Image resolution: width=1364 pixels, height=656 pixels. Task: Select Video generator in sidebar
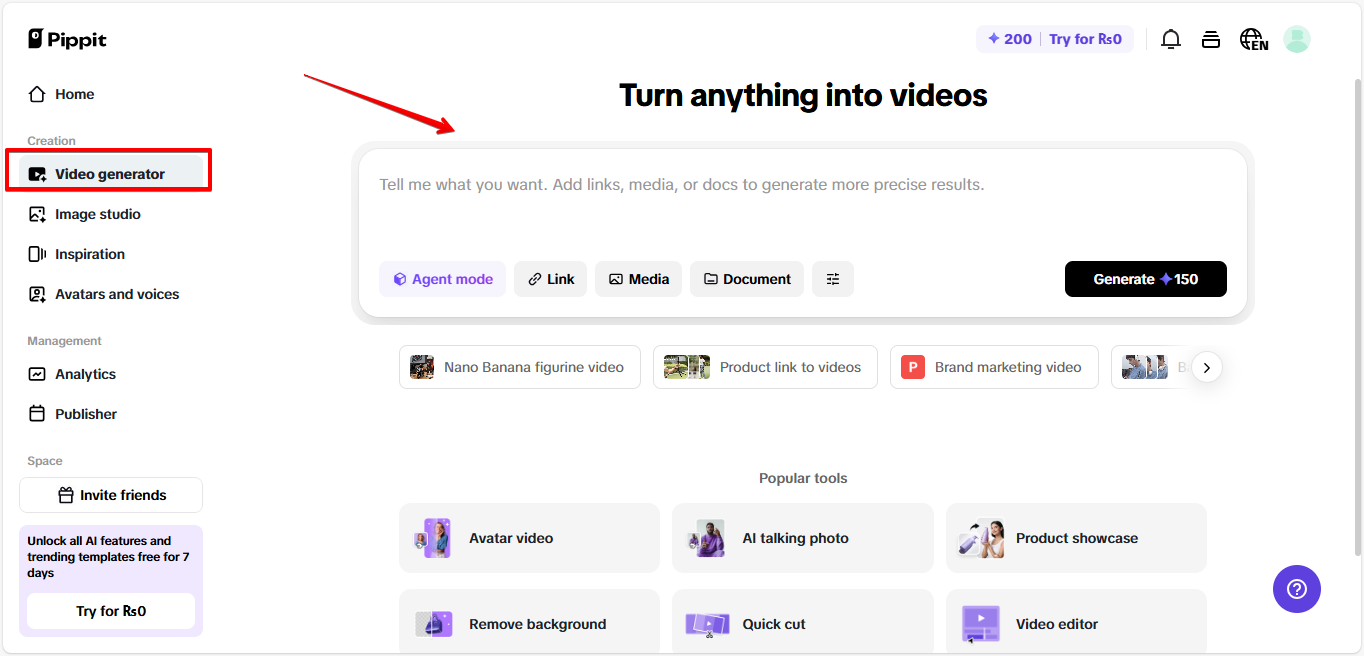[x=110, y=174]
